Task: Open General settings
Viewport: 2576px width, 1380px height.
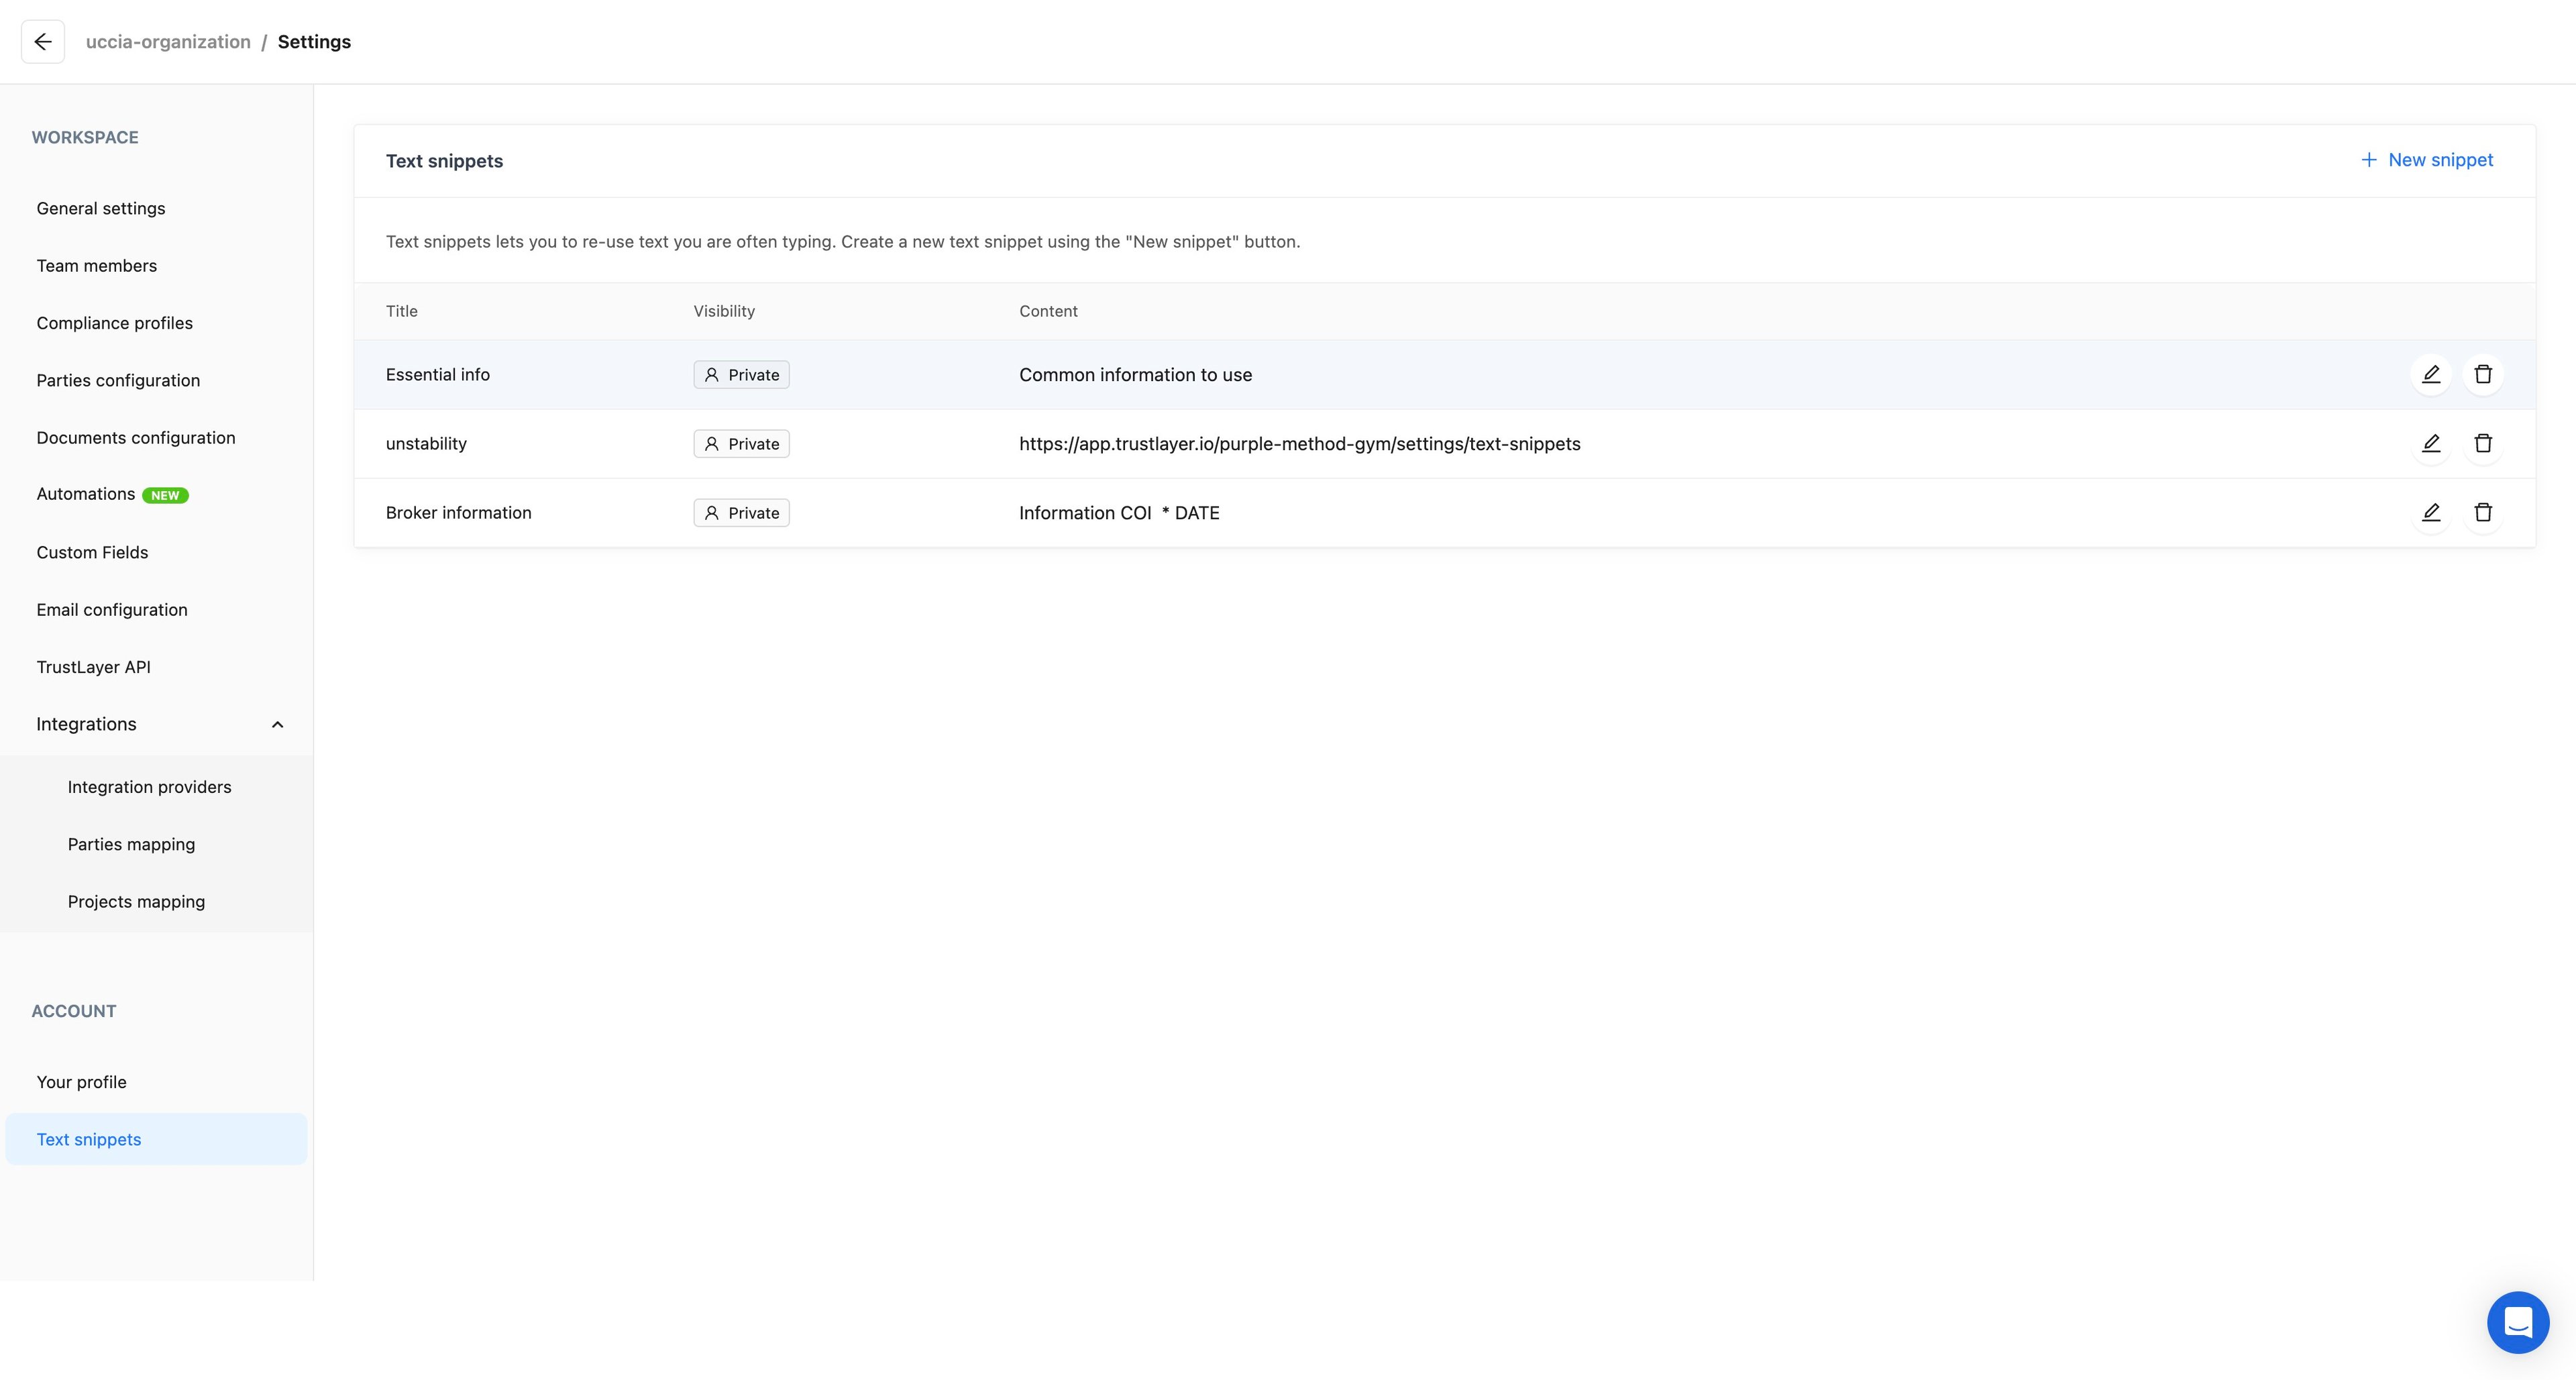Action: click(x=101, y=208)
